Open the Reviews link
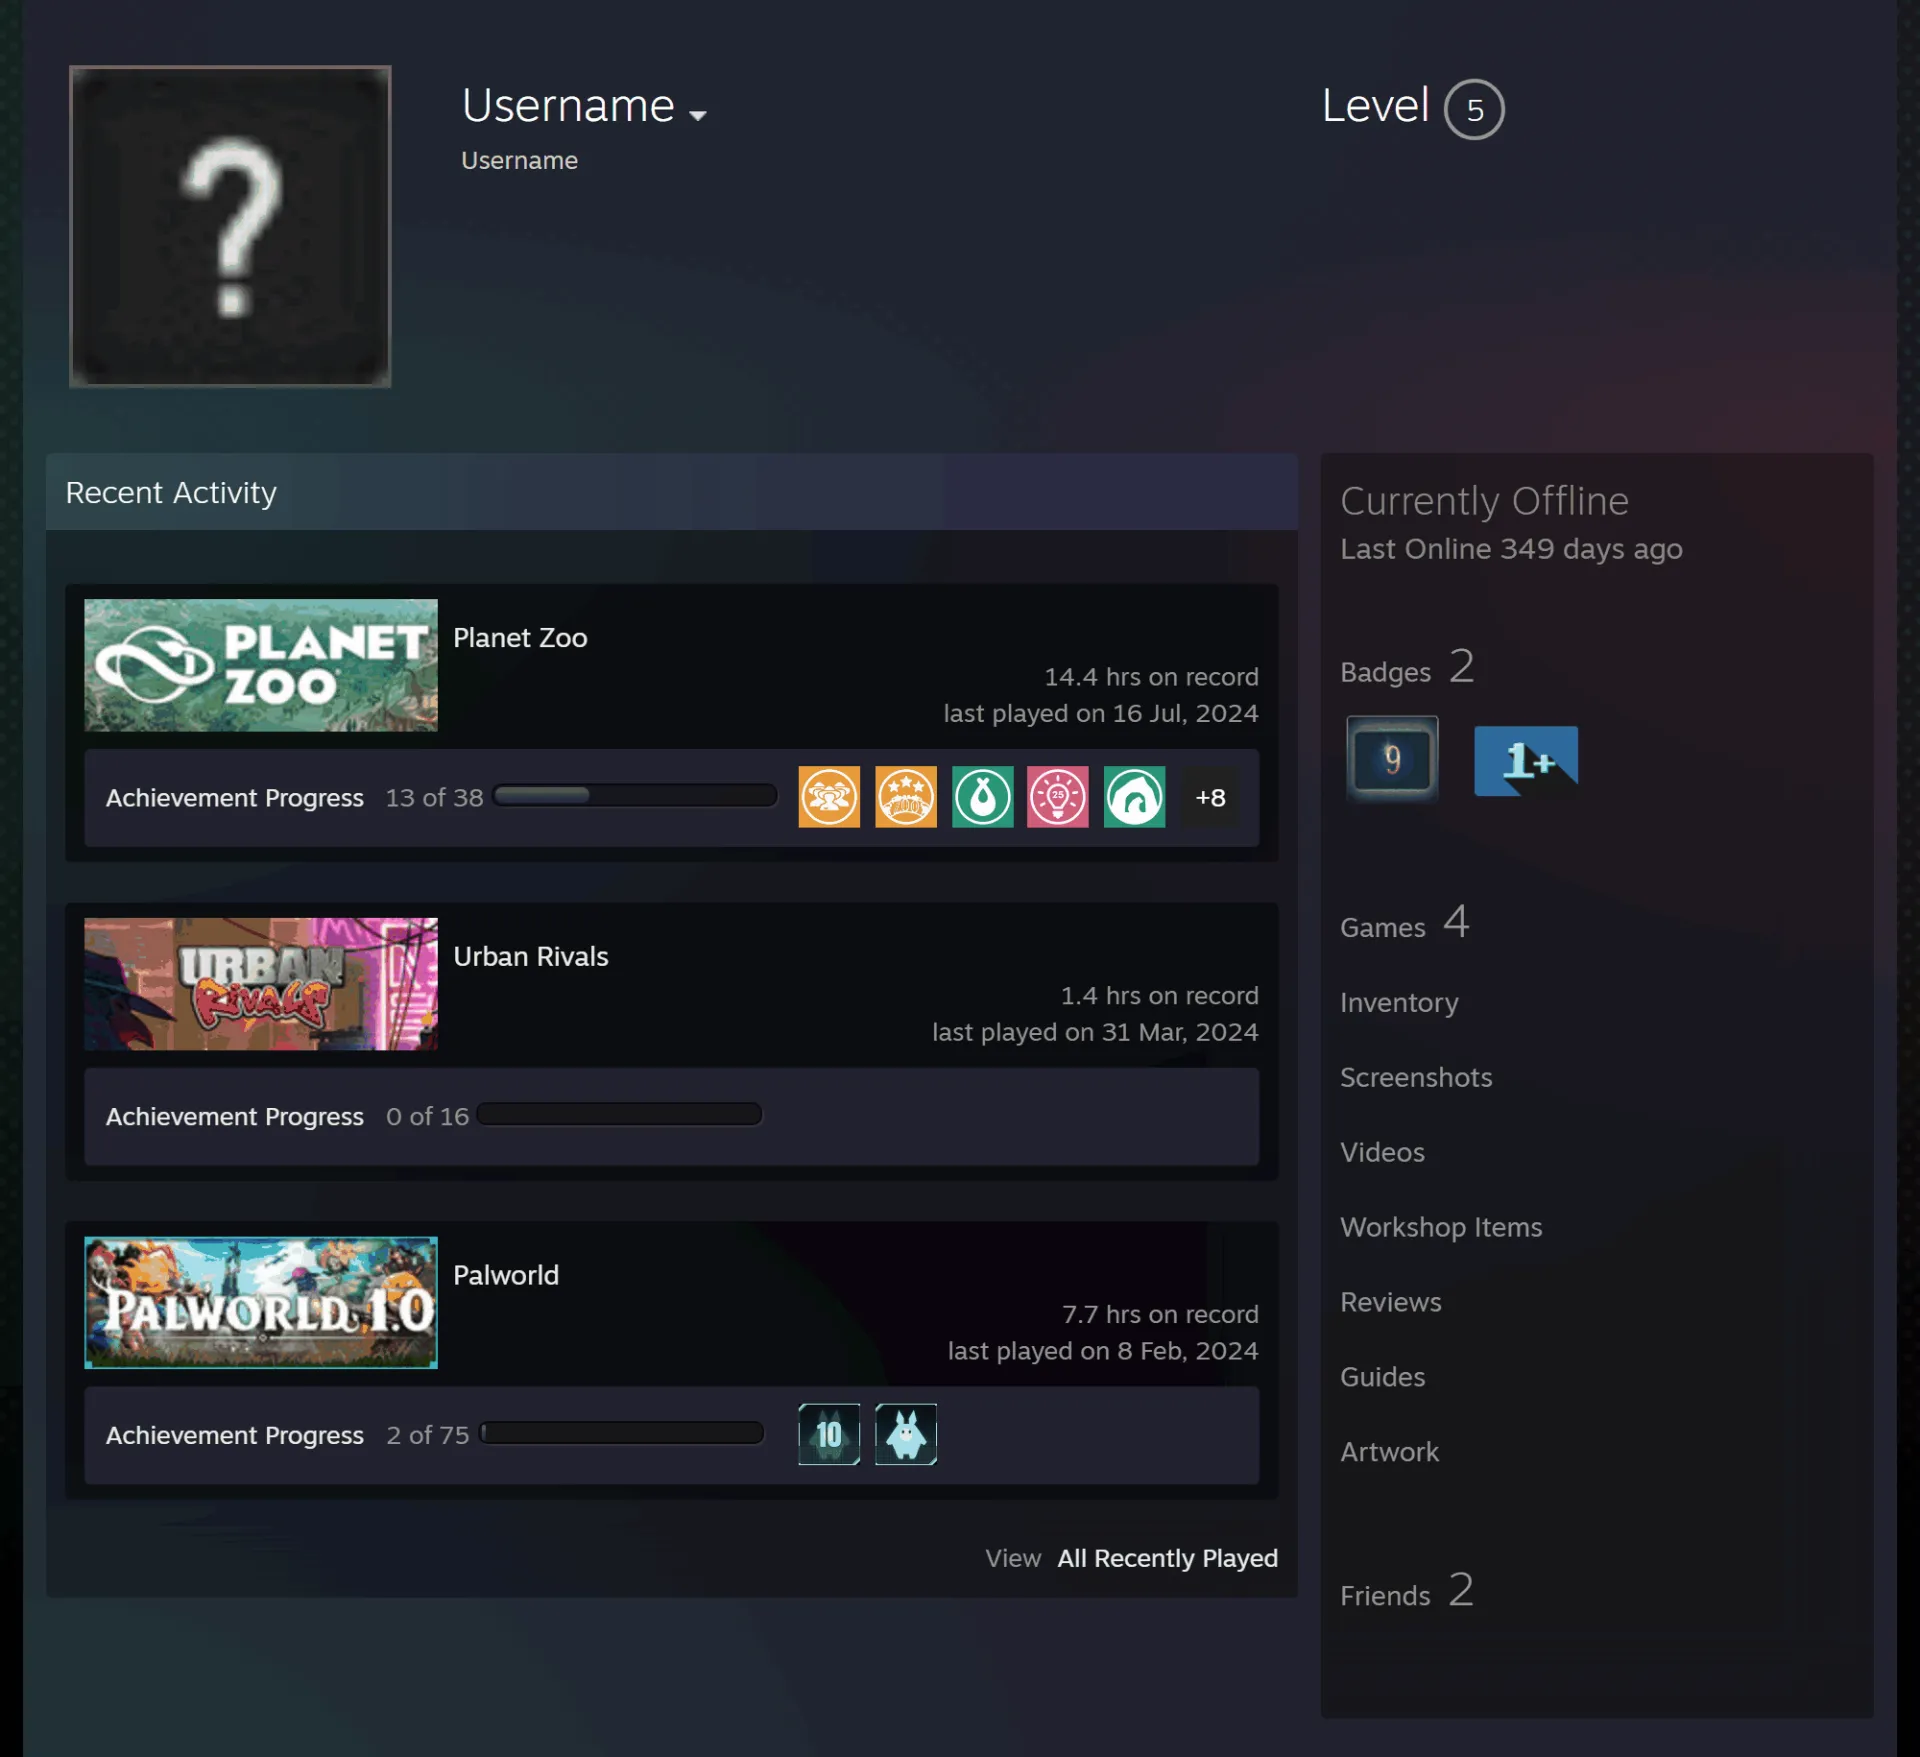 coord(1391,1302)
